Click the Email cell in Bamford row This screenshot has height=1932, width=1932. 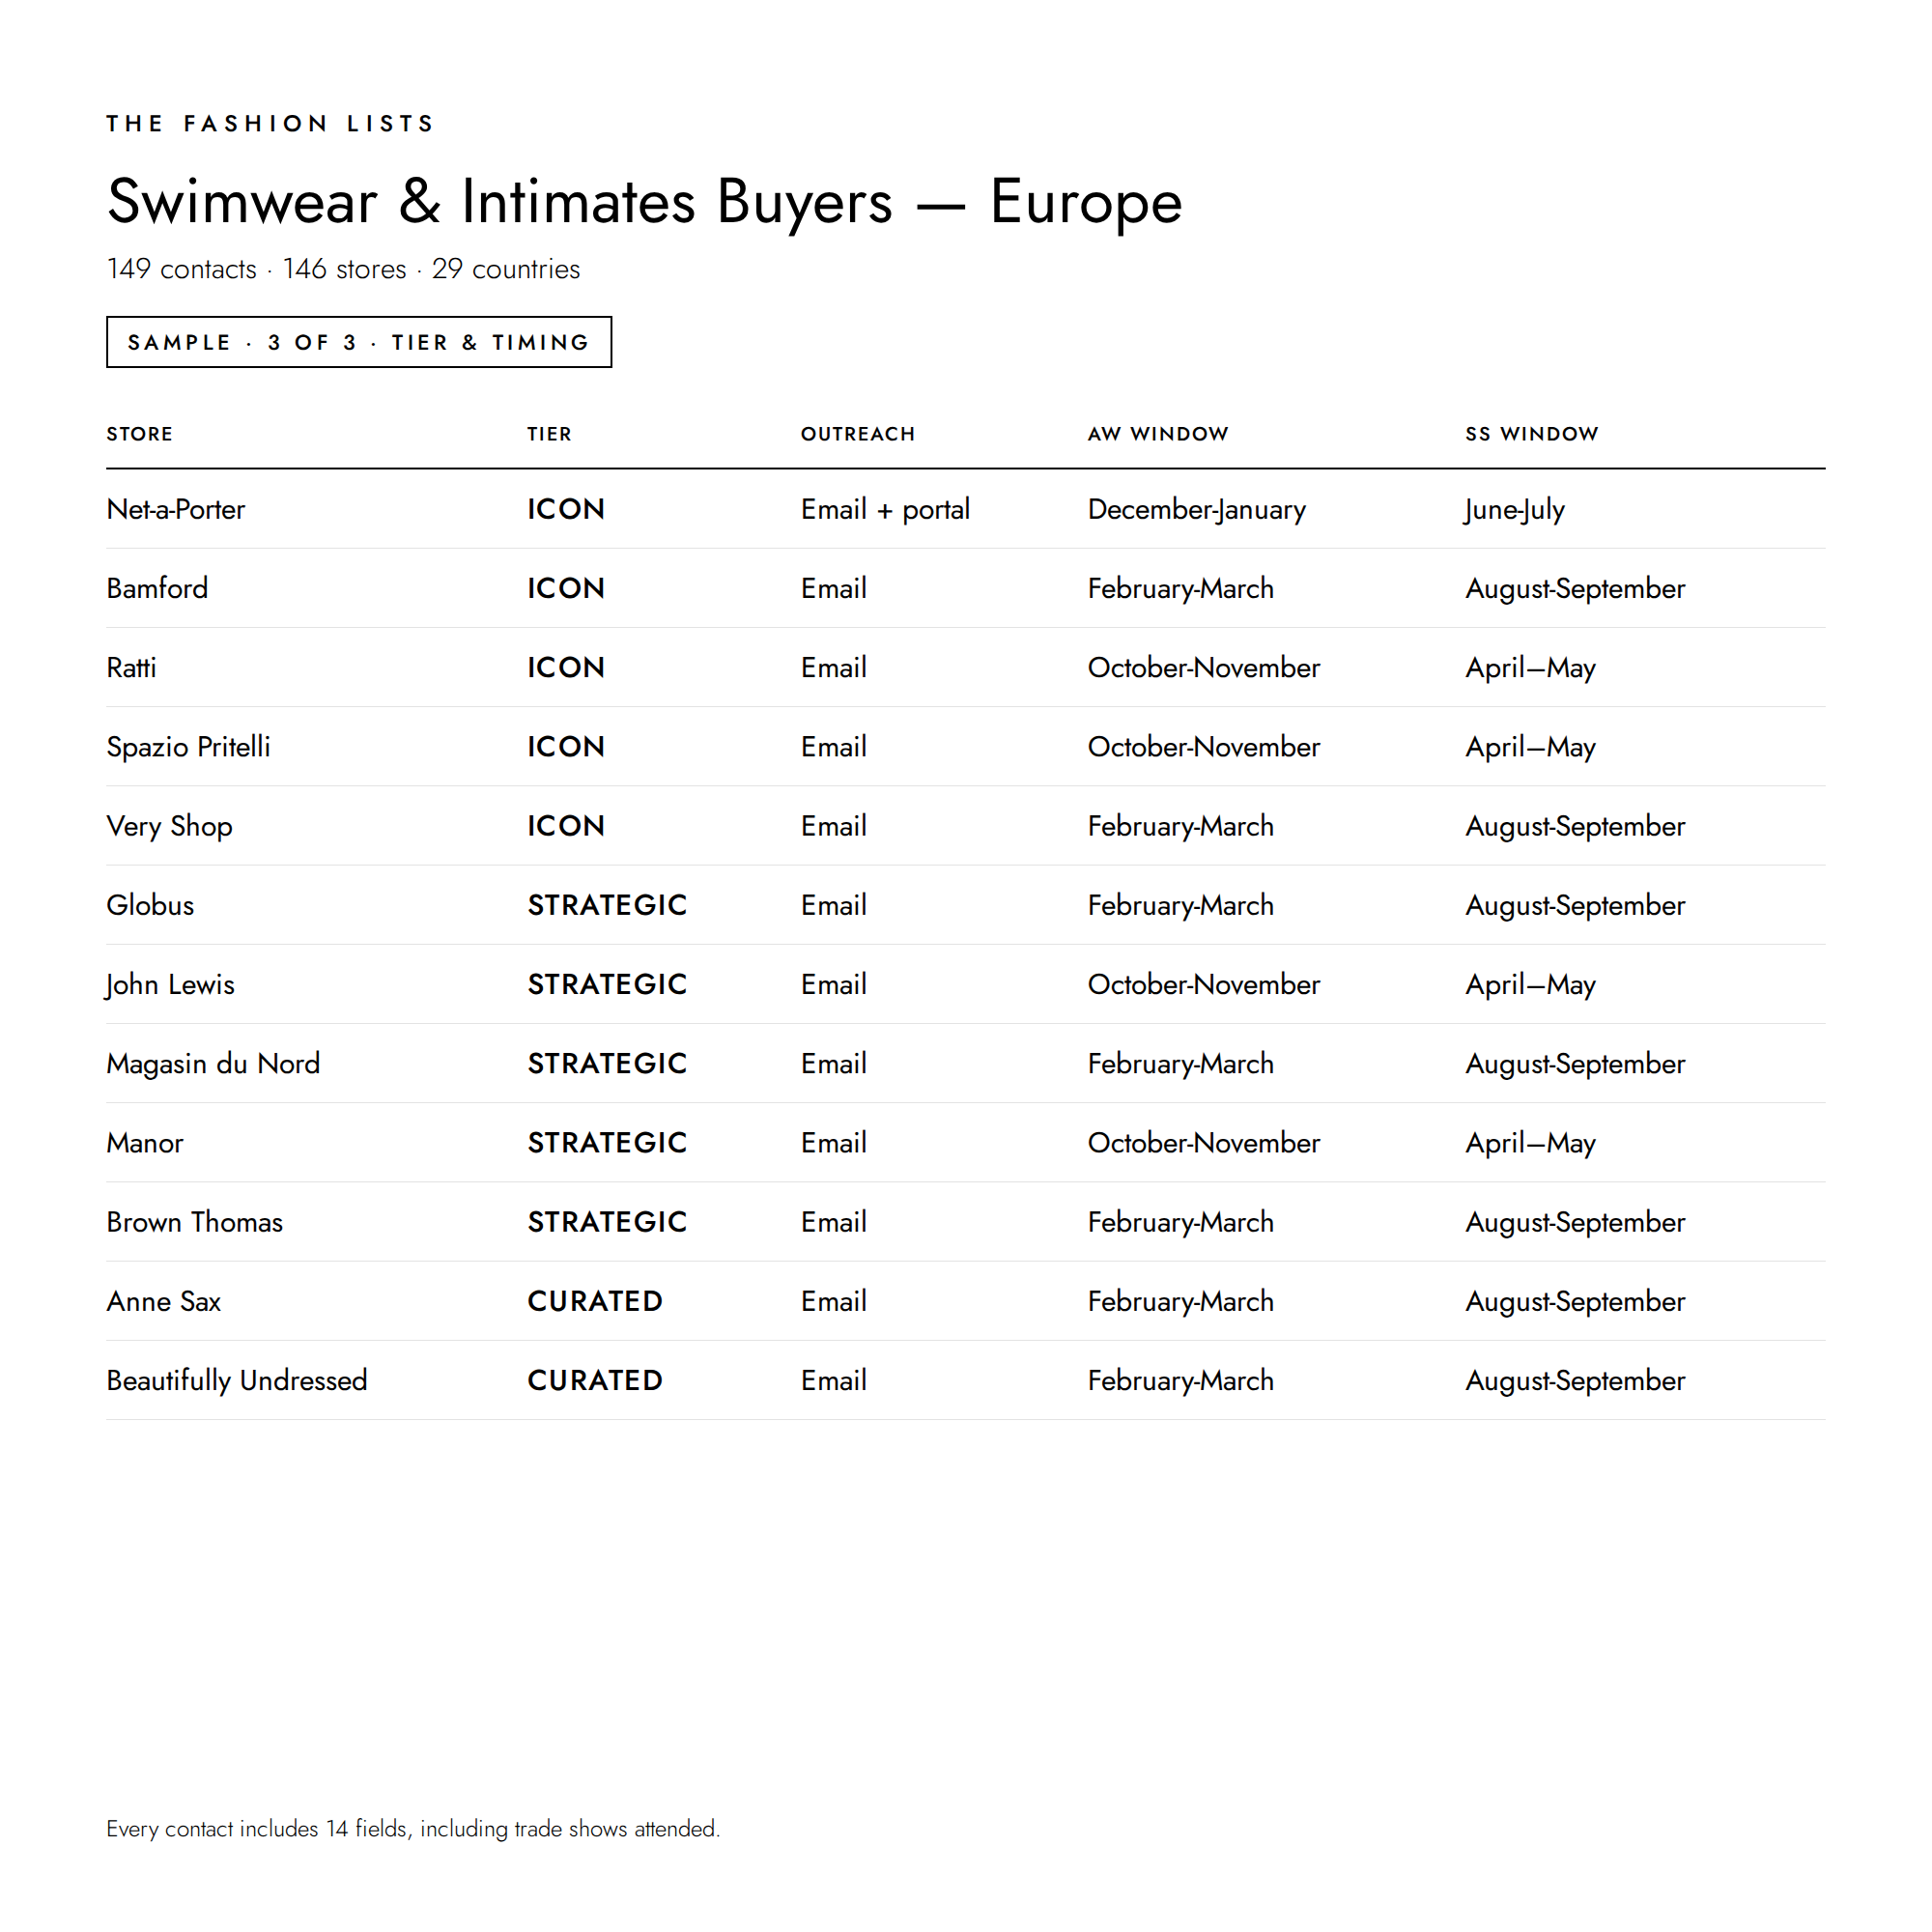tap(834, 588)
